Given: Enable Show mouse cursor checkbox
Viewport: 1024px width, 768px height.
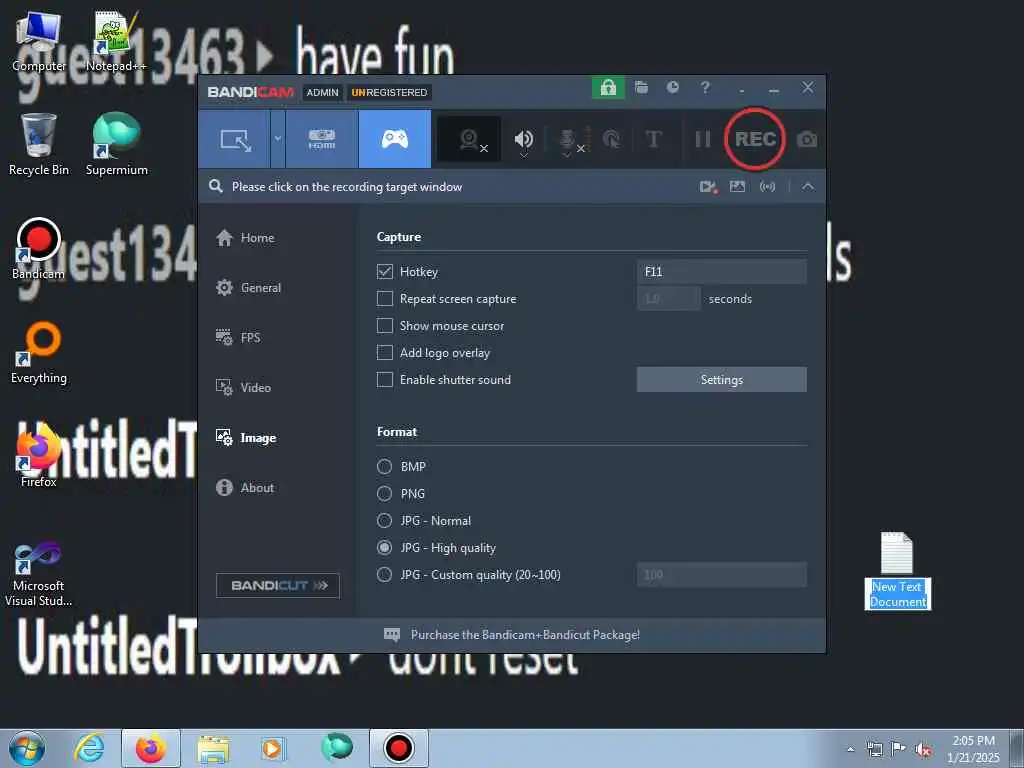Looking at the screenshot, I should coord(385,325).
